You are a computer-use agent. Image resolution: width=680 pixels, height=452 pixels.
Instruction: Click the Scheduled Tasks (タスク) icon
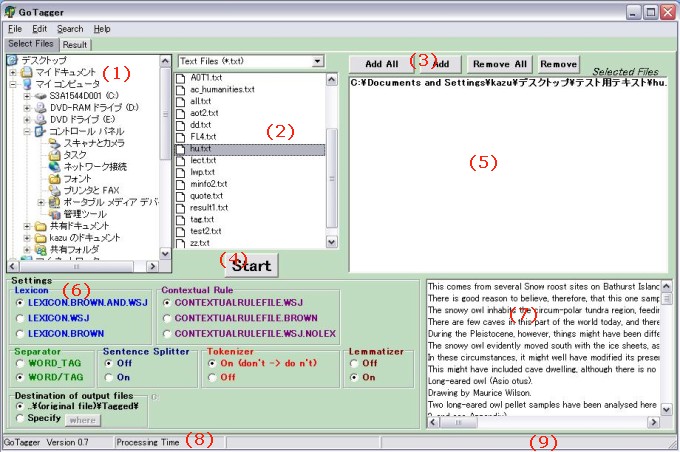point(55,155)
